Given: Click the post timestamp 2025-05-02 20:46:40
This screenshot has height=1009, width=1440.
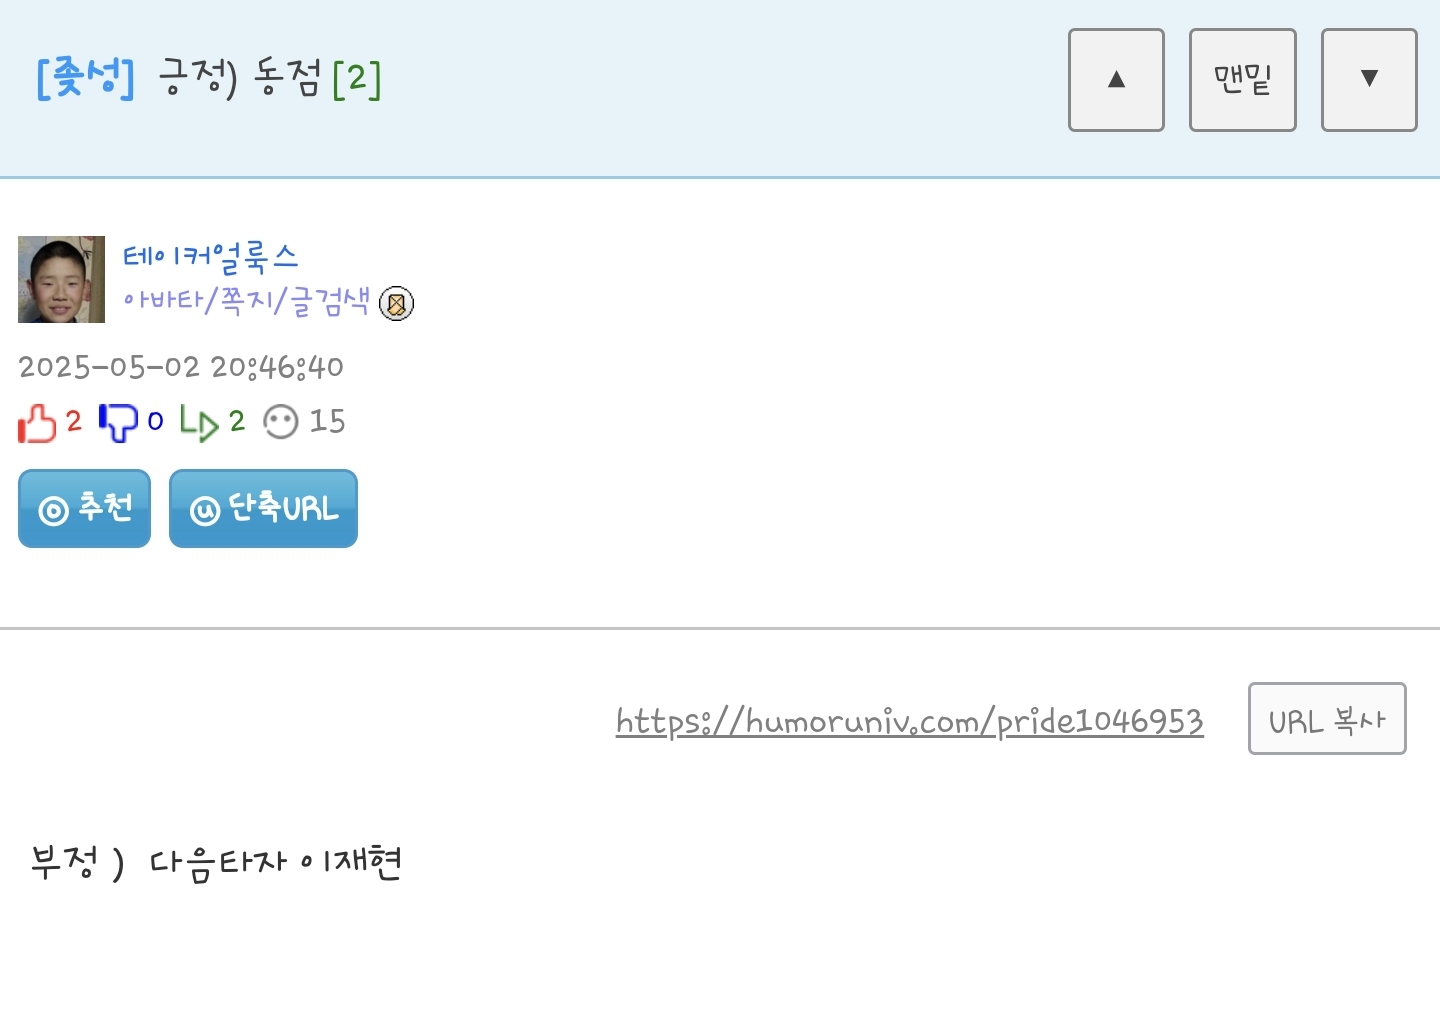Looking at the screenshot, I should [x=181, y=367].
